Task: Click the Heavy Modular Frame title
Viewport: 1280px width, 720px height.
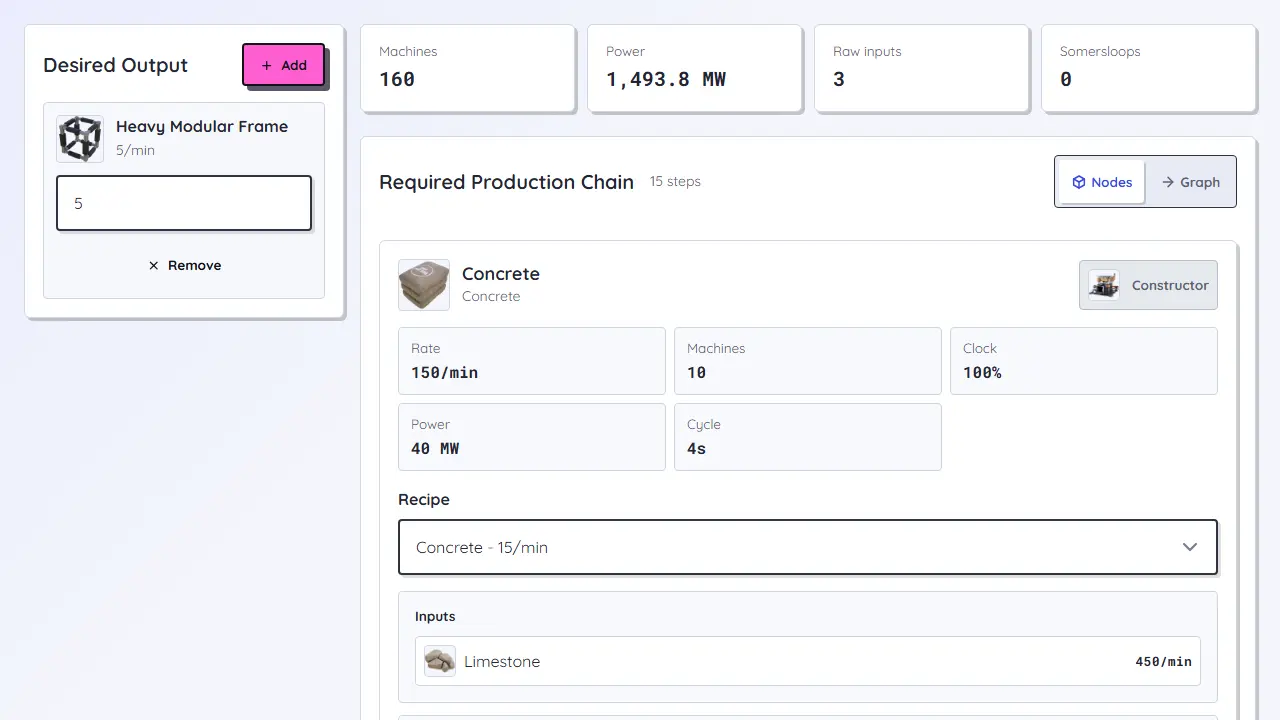Action: tap(202, 126)
